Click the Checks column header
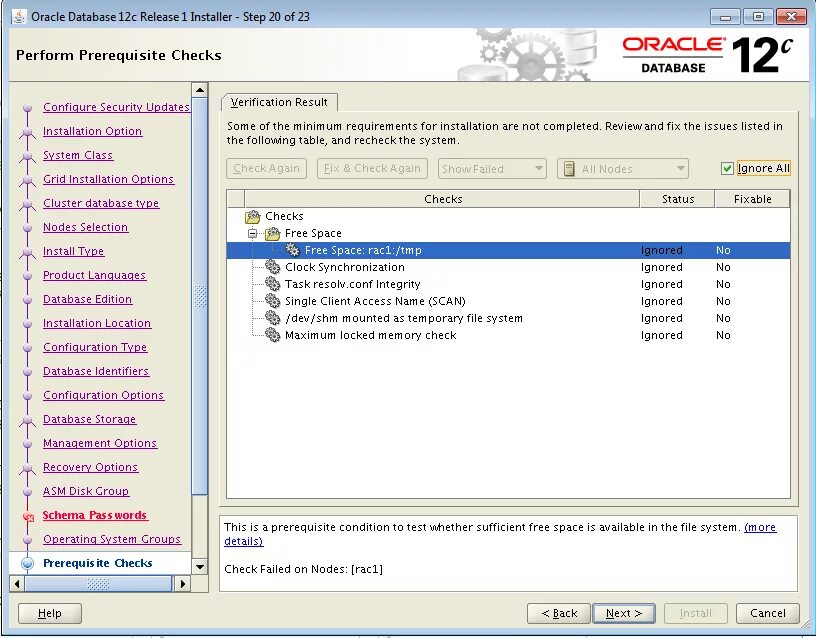Screen dimensions: 816x638 [442, 199]
